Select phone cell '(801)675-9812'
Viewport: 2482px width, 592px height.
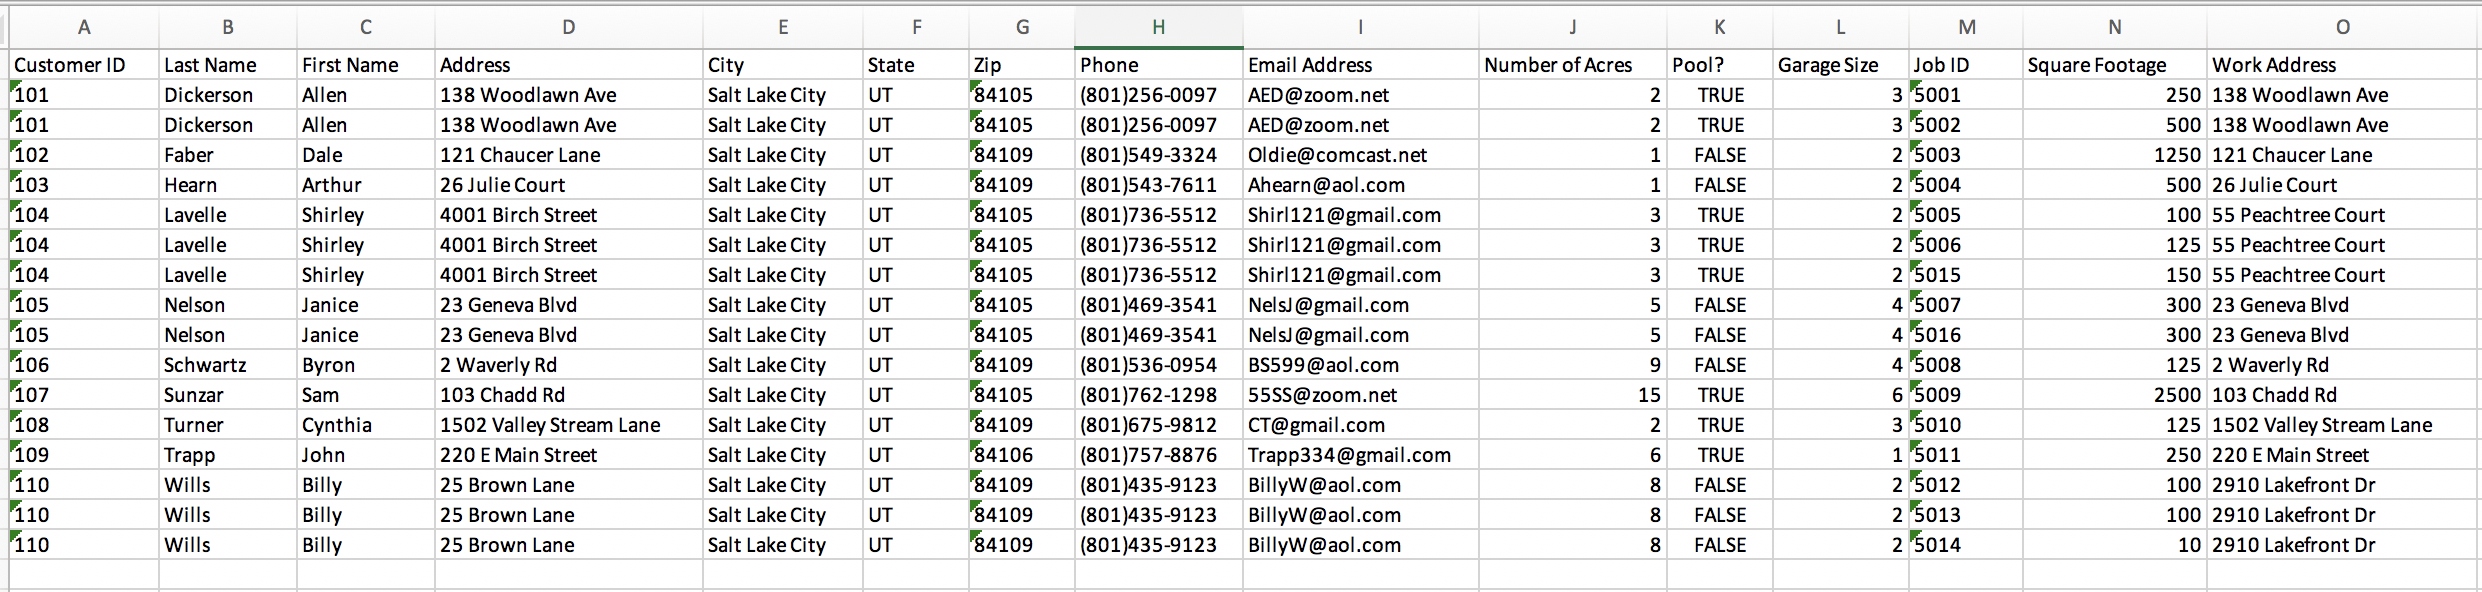click(x=1159, y=425)
